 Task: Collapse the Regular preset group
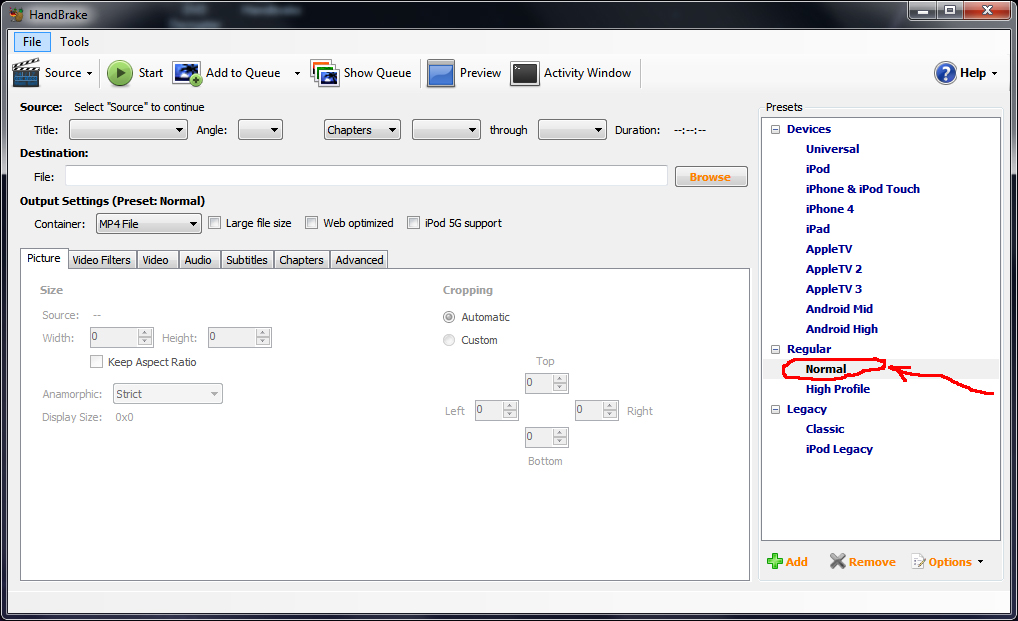click(775, 349)
